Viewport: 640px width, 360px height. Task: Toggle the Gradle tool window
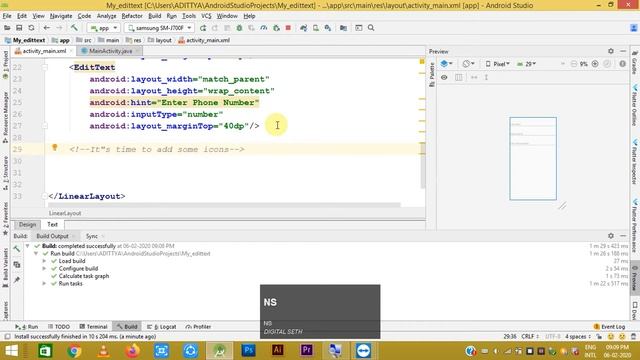[x=635, y=64]
